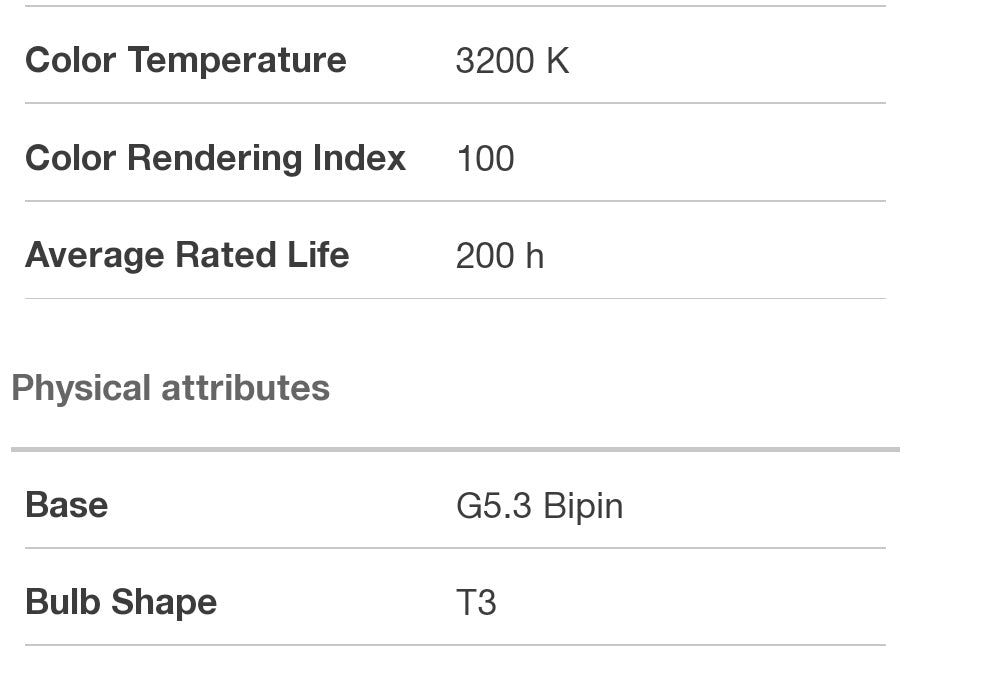The height and width of the screenshot is (674, 995).
Task: Select the T3 bulb shape value
Action: (x=476, y=603)
